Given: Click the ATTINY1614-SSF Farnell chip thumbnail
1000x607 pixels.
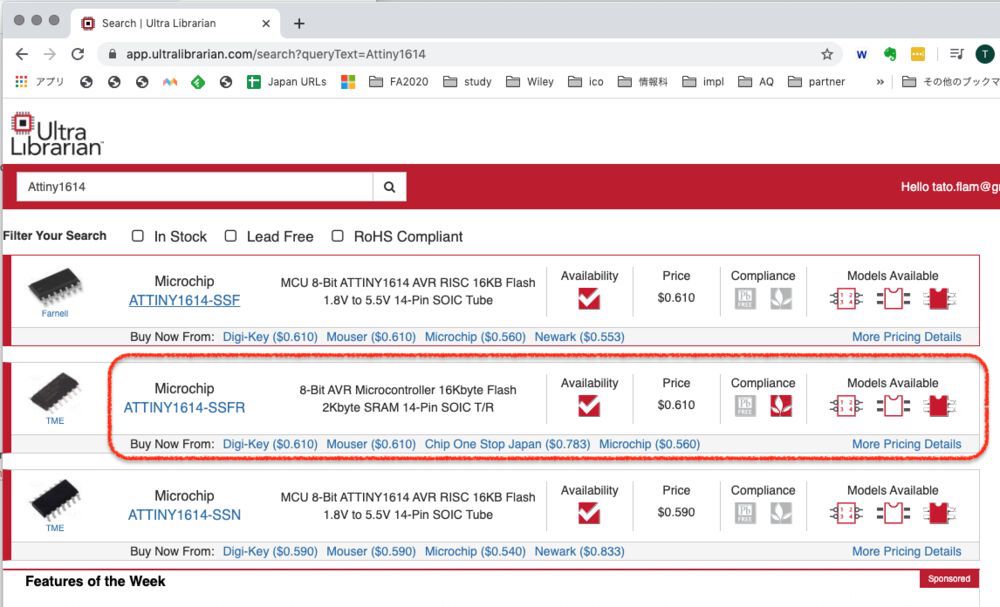Looking at the screenshot, I should pyautogui.click(x=55, y=288).
